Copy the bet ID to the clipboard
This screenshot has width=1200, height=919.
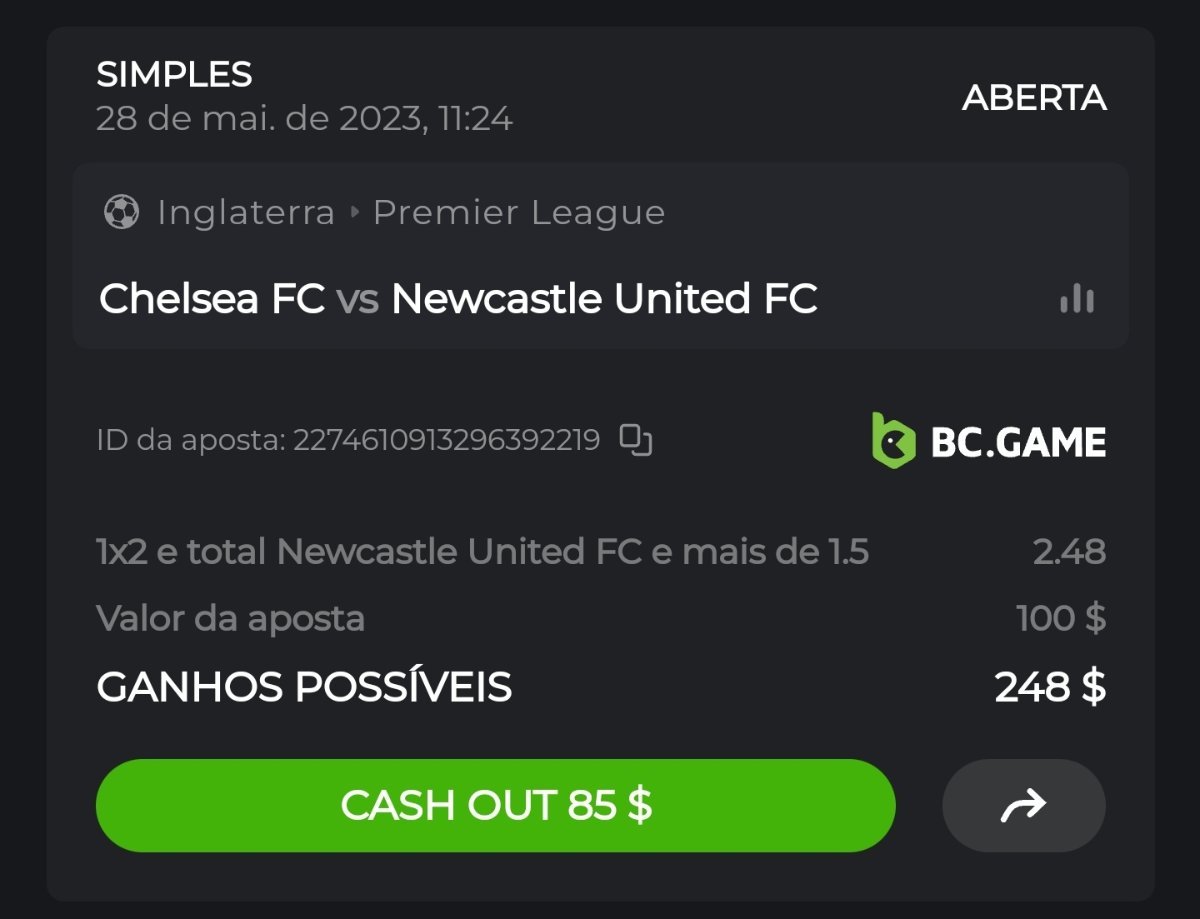(636, 440)
